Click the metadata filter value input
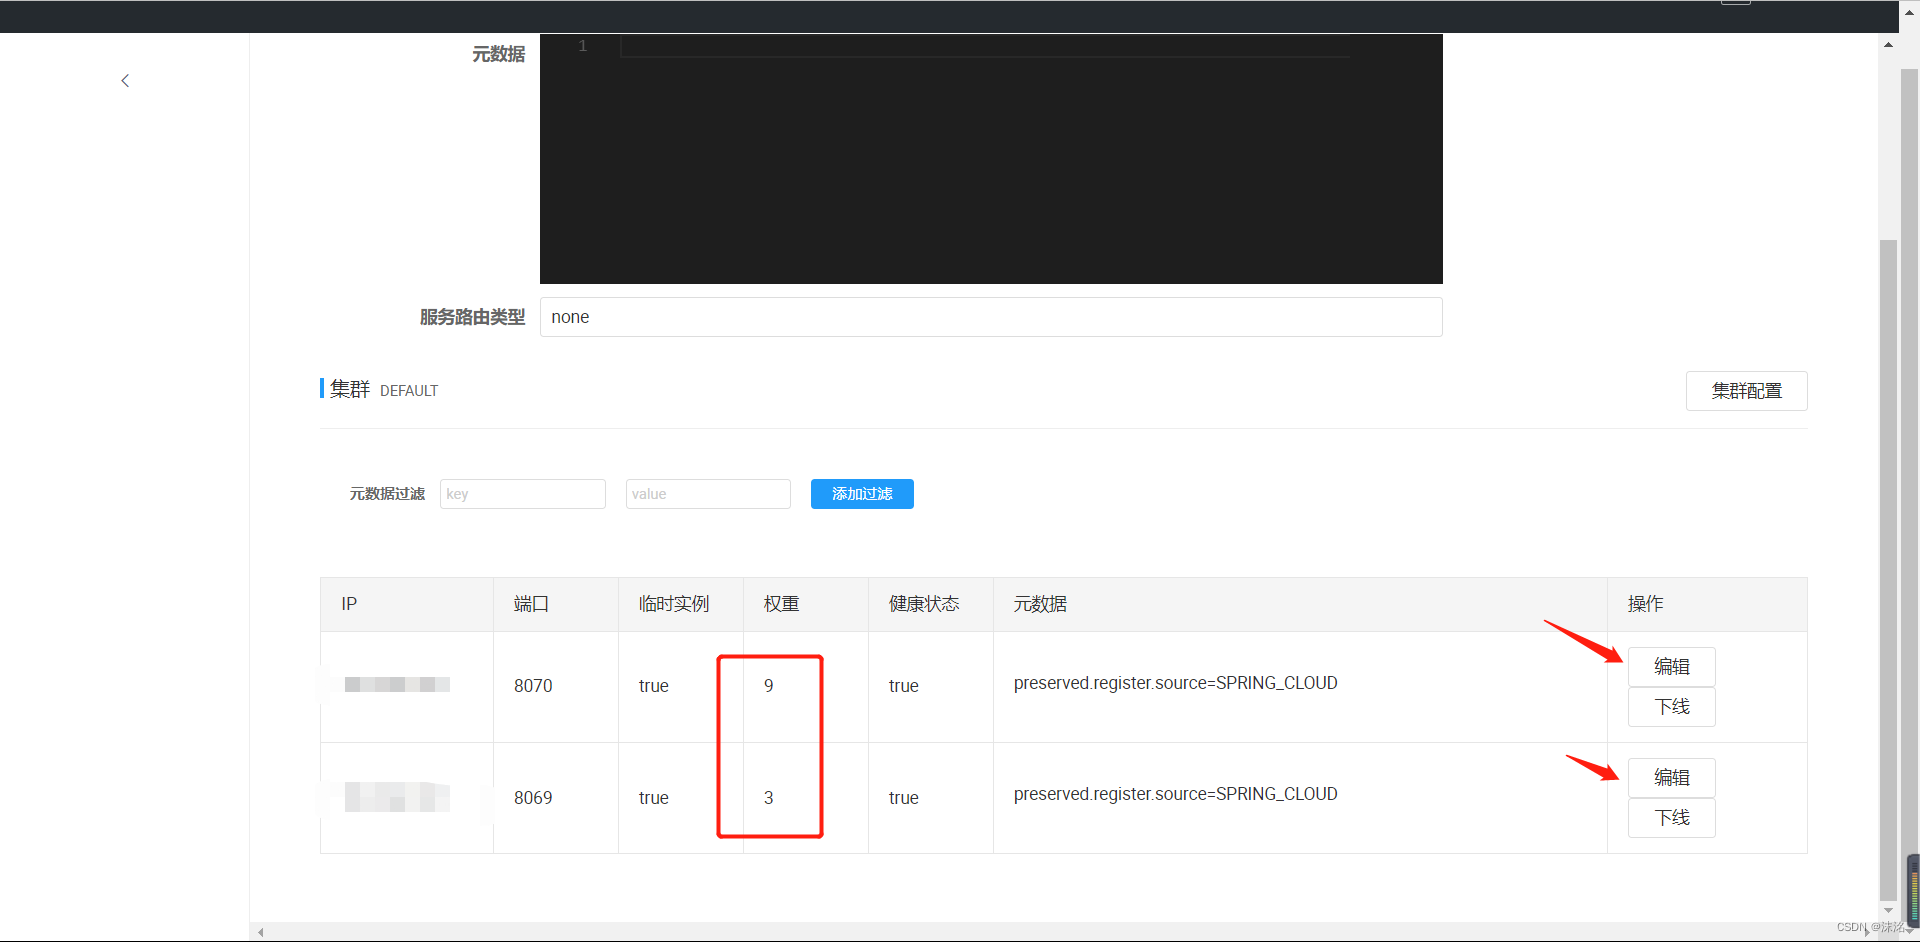The image size is (1920, 942). (708, 494)
